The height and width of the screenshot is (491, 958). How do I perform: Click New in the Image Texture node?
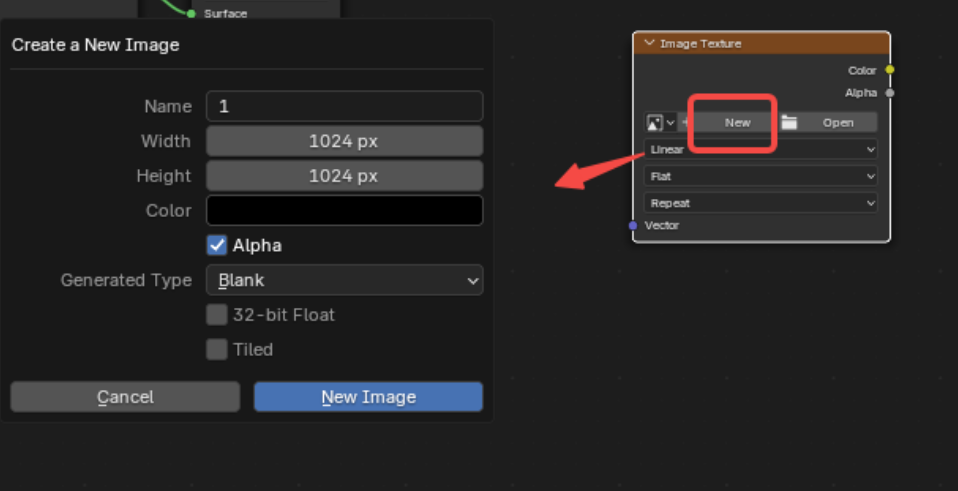pyautogui.click(x=737, y=123)
